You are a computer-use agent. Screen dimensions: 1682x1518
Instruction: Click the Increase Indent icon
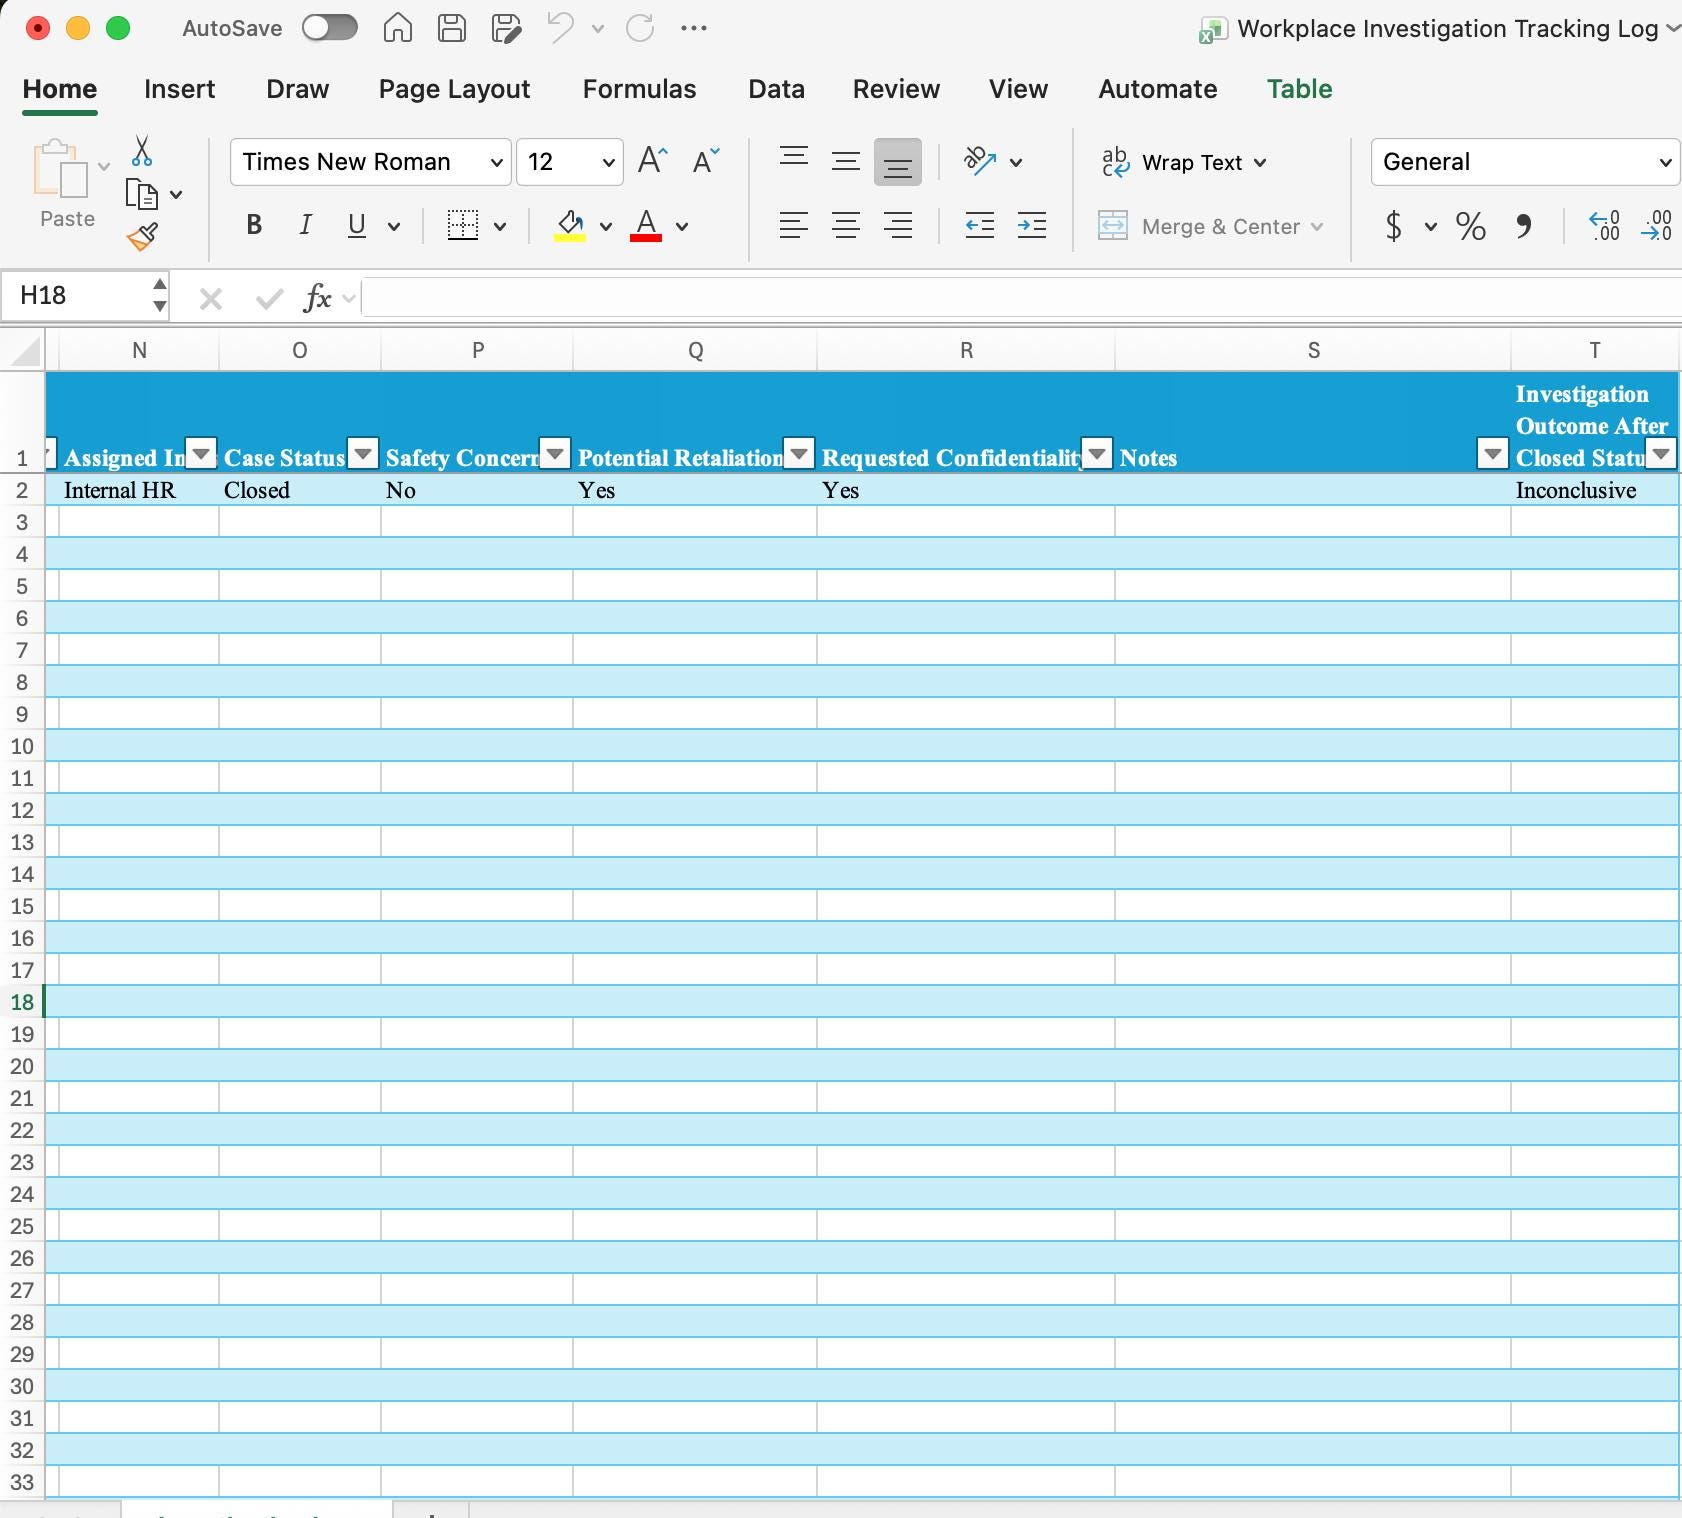tap(1032, 226)
